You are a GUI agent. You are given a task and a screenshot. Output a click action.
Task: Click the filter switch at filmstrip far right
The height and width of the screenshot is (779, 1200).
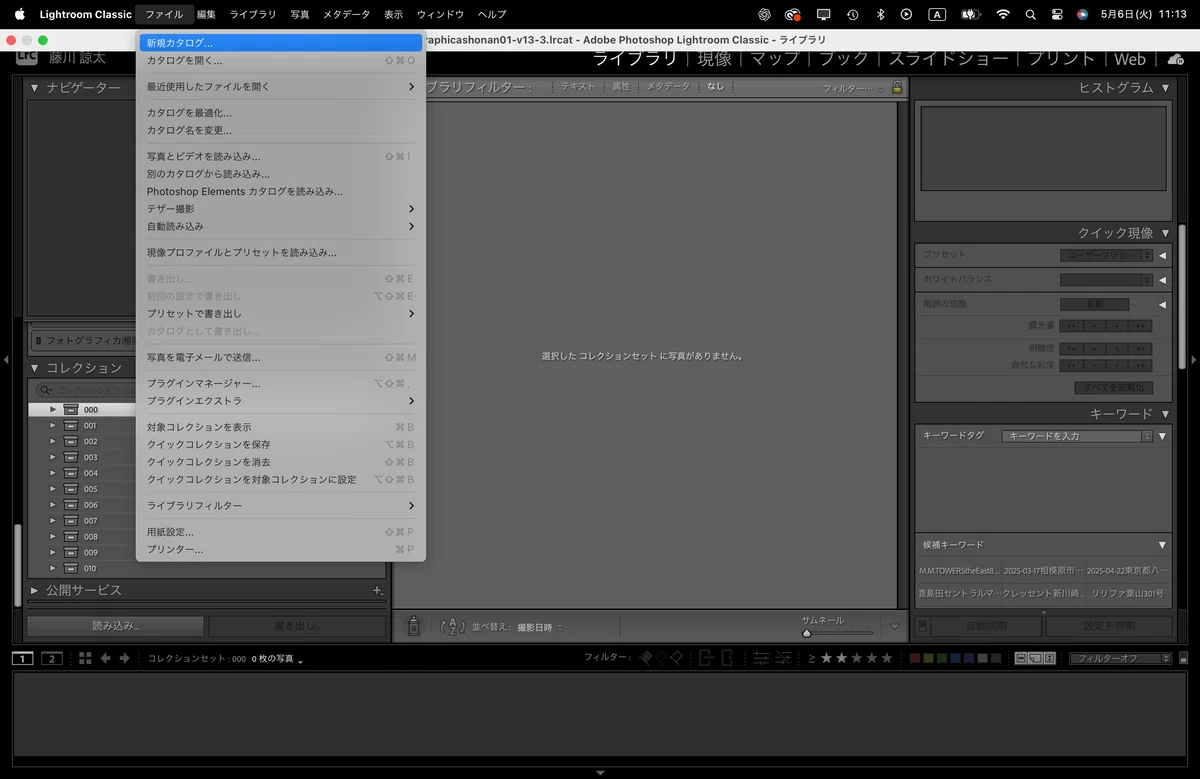click(1183, 658)
